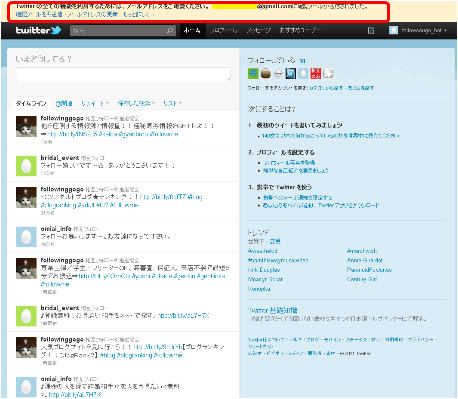Open メッセージ in the top navigation
The width and height of the screenshot is (458, 399).
[258, 30]
